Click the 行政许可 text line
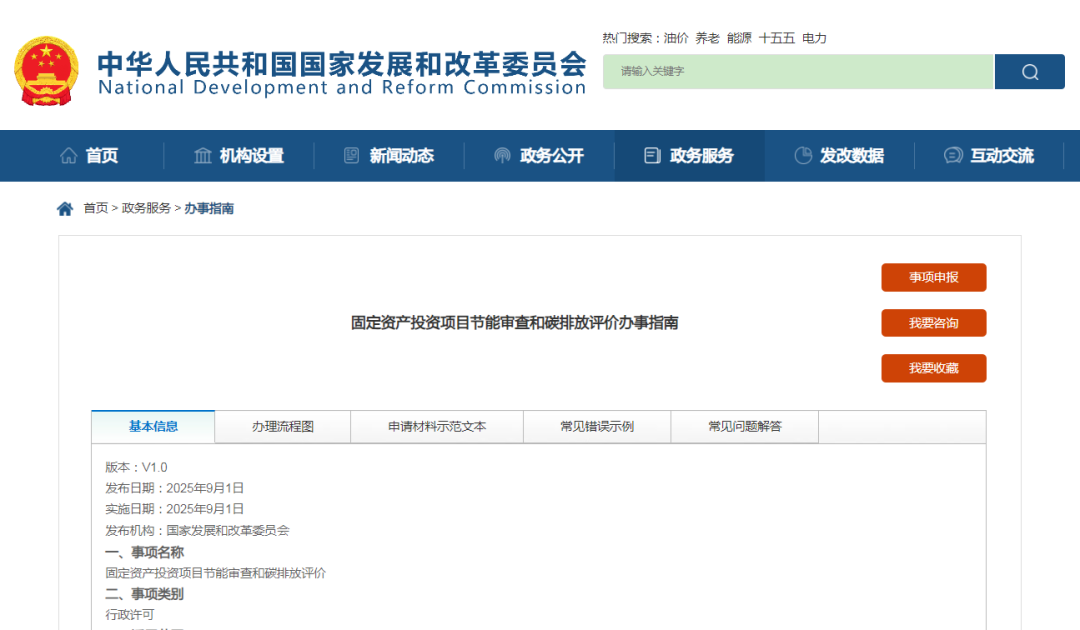The width and height of the screenshot is (1080, 630). click(129, 615)
